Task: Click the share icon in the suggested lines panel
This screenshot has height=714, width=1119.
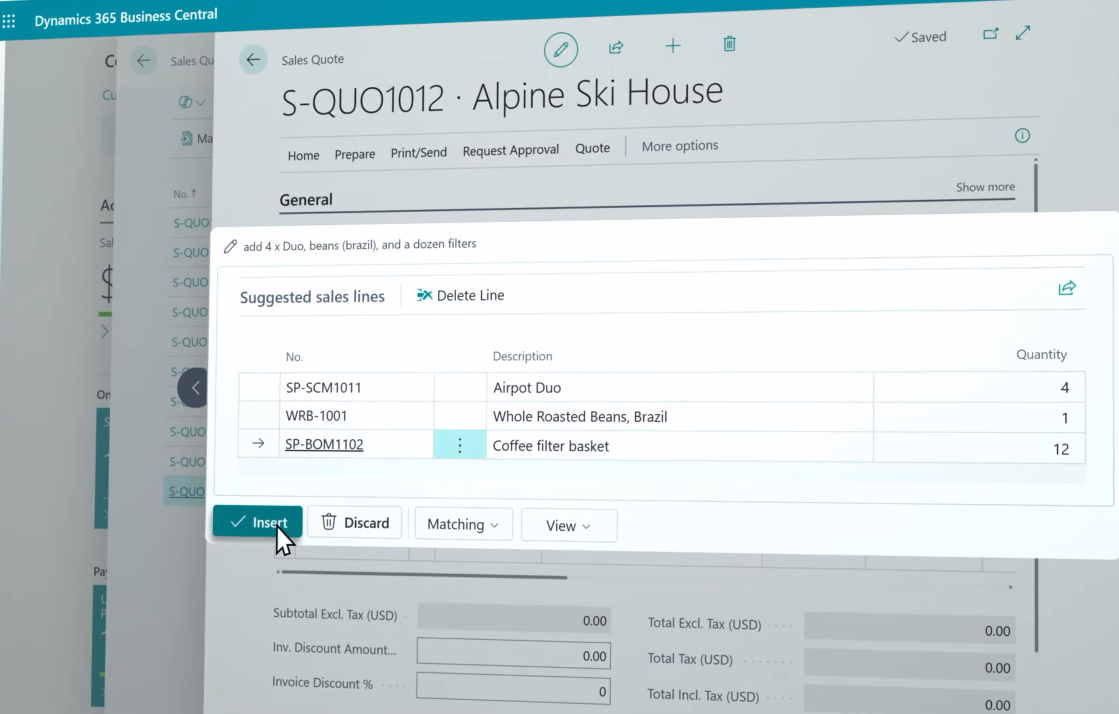Action: tap(1067, 288)
